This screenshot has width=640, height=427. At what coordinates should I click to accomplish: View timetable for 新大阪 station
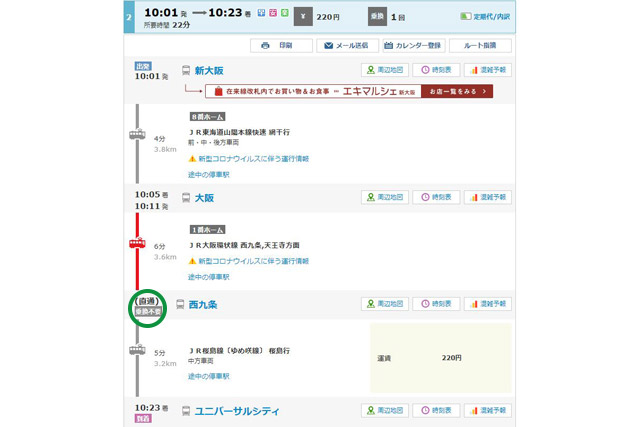pos(437,70)
